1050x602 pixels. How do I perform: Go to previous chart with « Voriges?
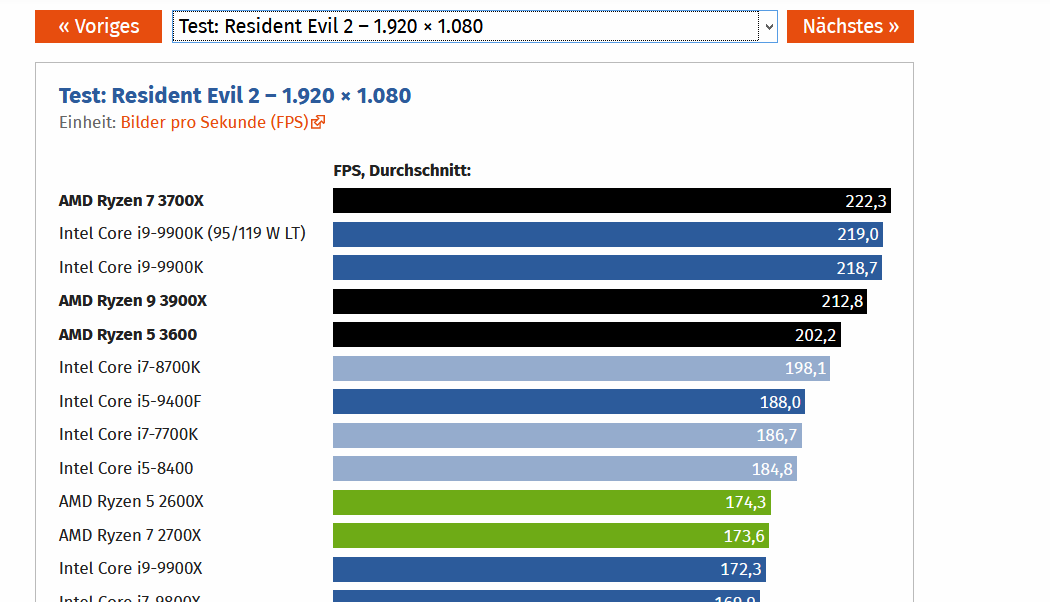point(98,26)
